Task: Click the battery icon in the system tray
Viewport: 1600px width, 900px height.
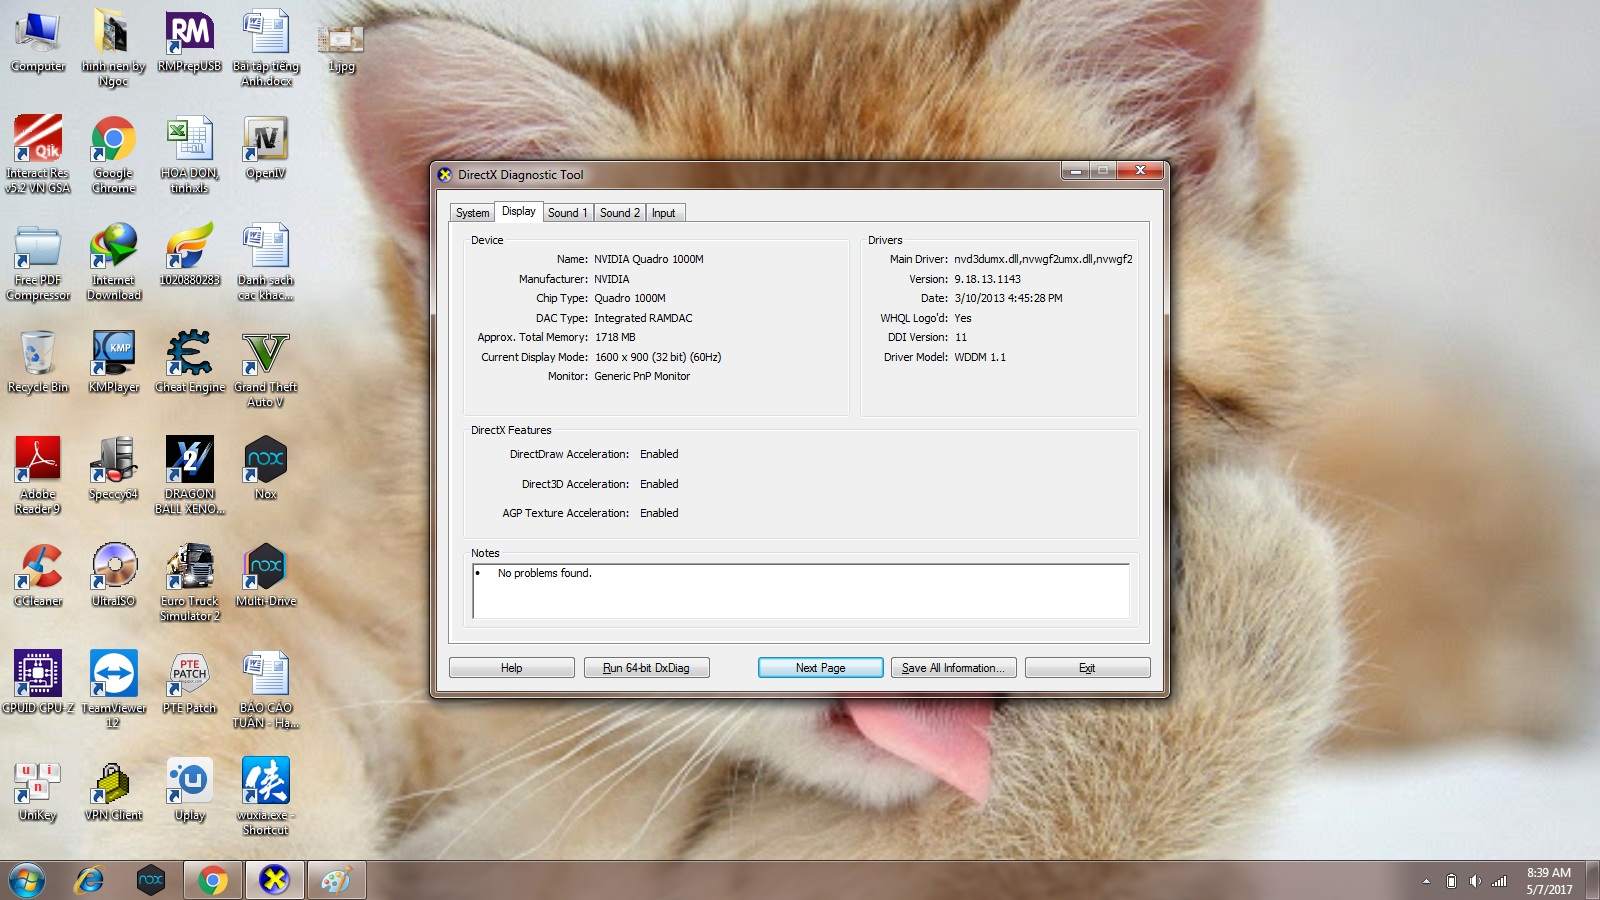Action: coord(1451,881)
